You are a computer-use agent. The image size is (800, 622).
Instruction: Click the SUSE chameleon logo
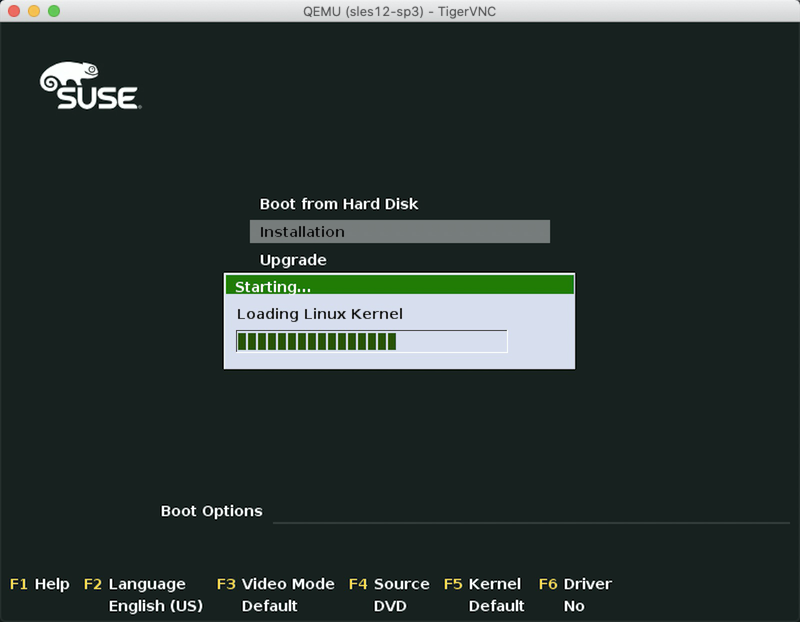(x=89, y=87)
